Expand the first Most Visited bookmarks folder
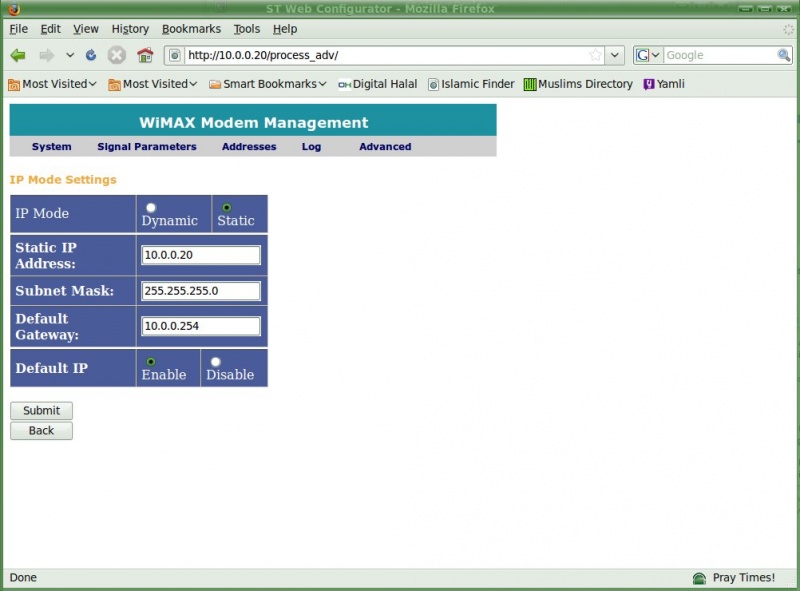 point(52,84)
